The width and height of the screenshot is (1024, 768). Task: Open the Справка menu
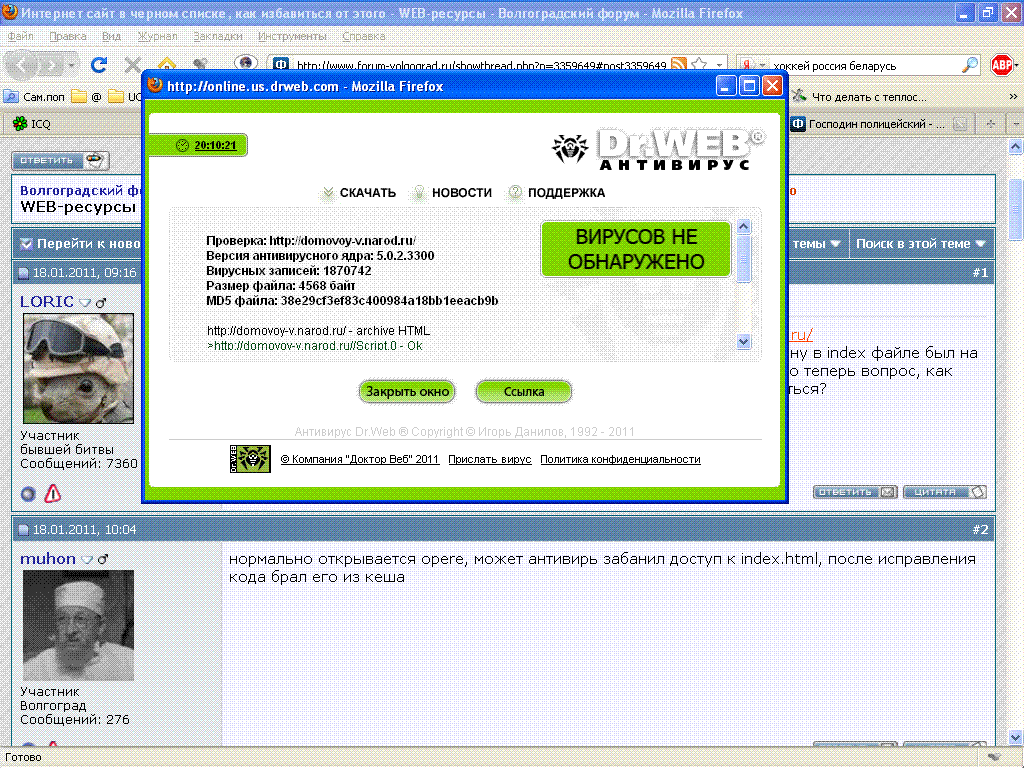(x=363, y=37)
